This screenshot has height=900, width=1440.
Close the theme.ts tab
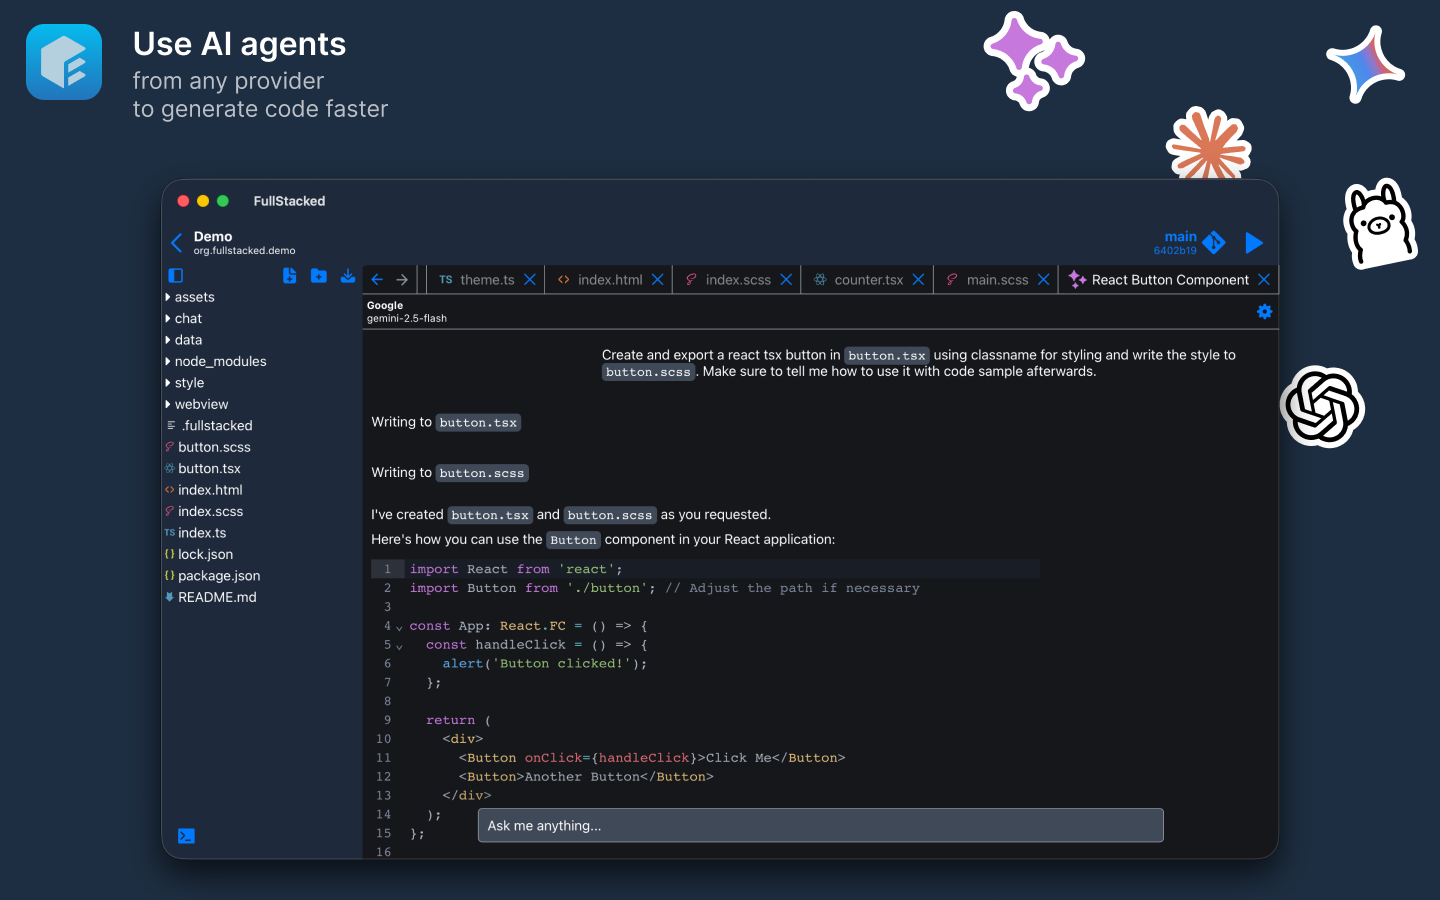click(x=530, y=280)
